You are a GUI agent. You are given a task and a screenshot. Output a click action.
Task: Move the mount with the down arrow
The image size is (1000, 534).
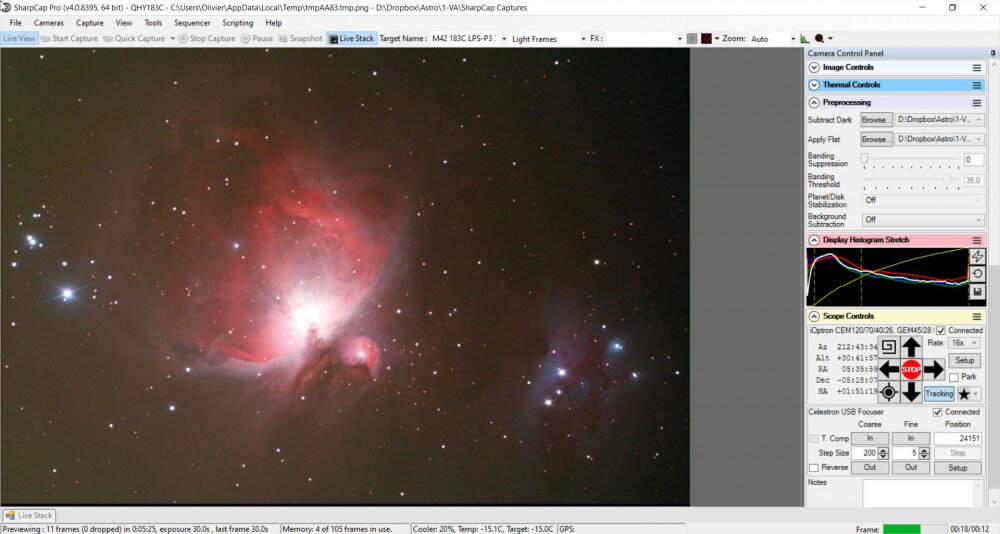[x=911, y=391]
